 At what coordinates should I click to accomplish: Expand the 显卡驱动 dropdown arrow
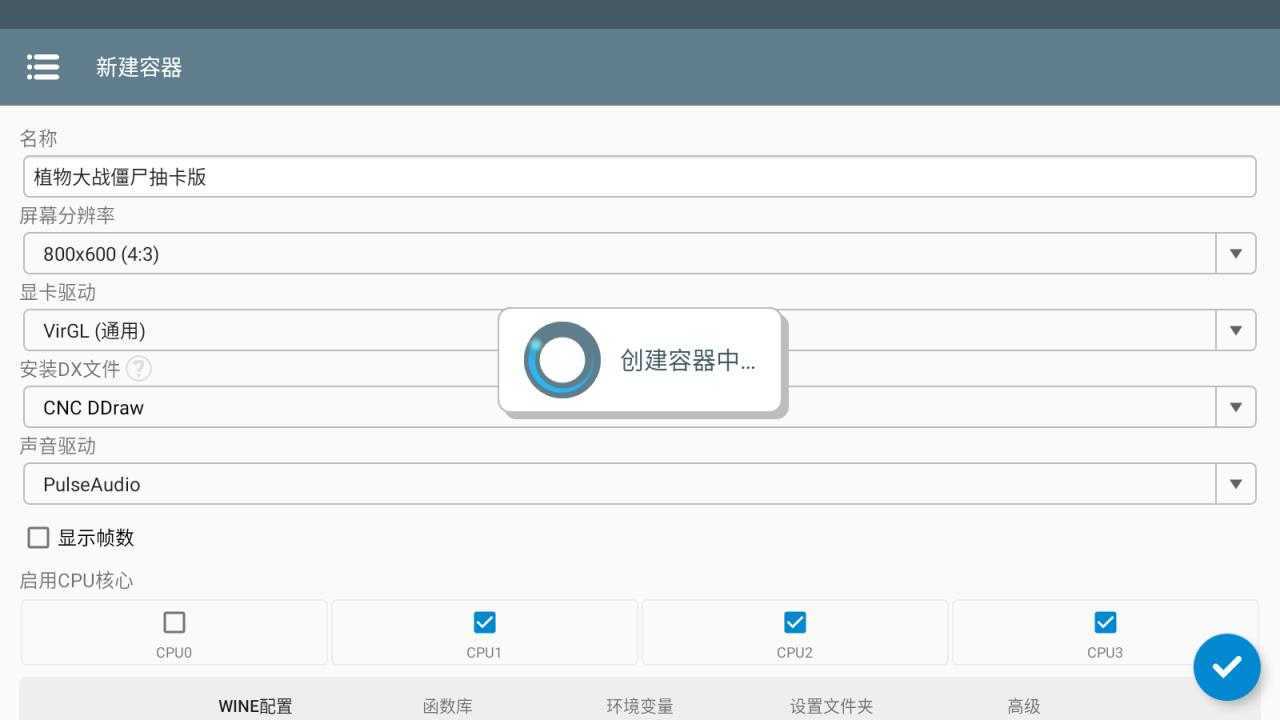coord(1235,331)
